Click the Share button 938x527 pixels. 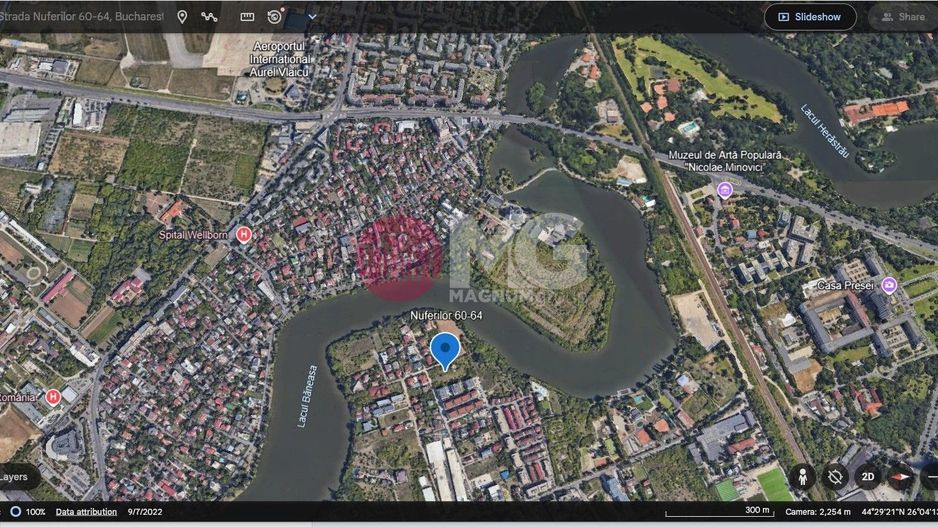901,17
